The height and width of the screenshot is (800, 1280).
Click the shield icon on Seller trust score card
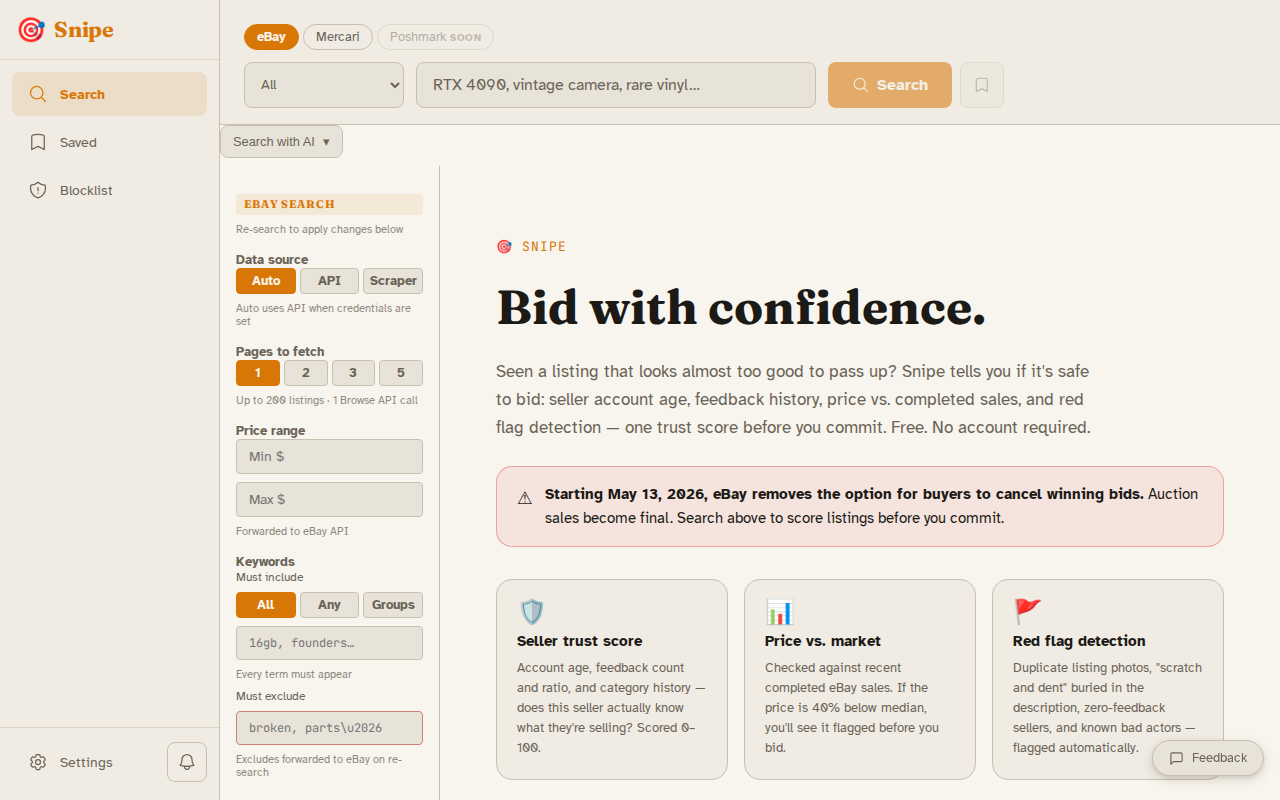pos(531,612)
